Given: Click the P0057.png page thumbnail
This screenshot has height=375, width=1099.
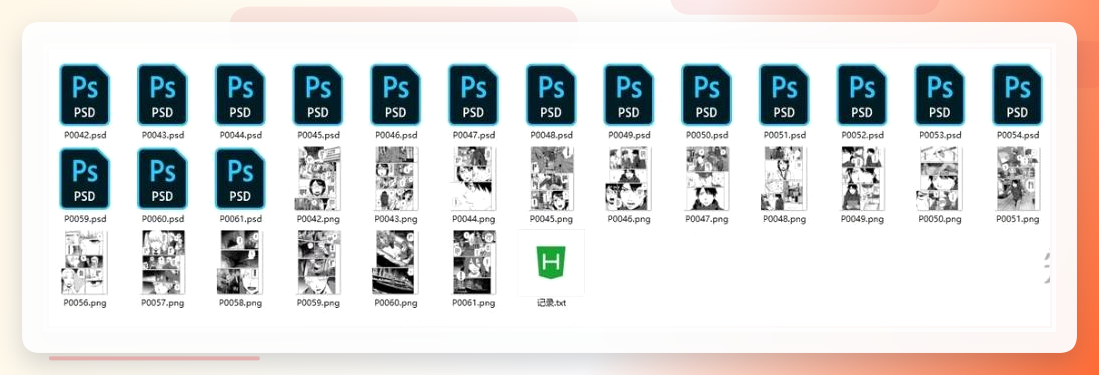Looking at the screenshot, I should click(163, 262).
